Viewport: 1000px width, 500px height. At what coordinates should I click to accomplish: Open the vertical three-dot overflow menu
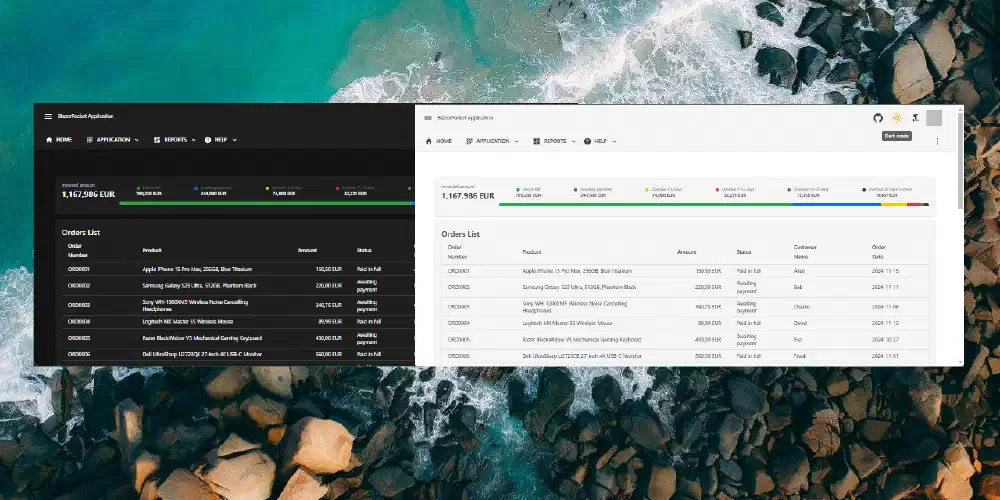[937, 141]
